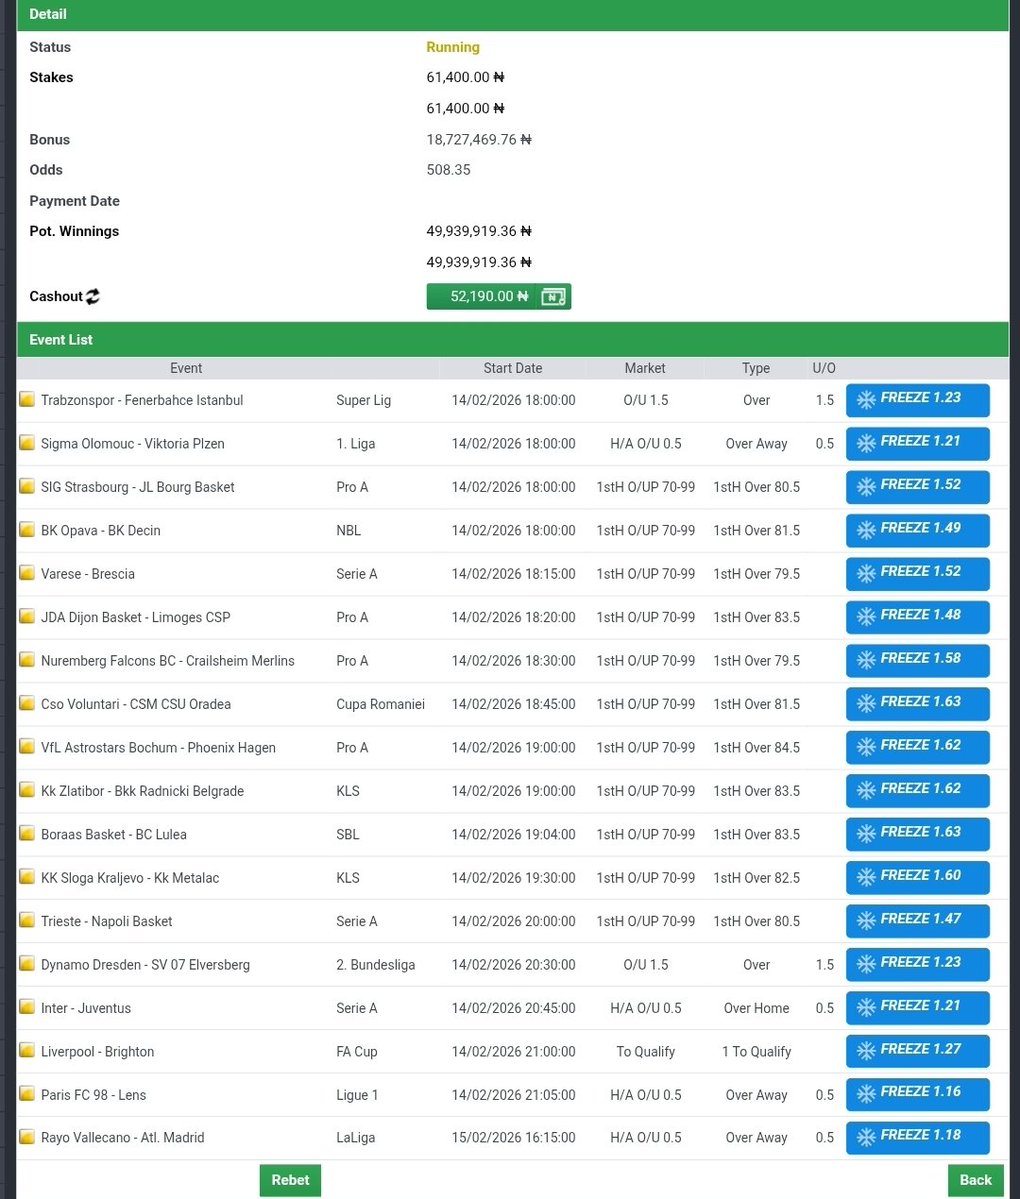
Task: Click yellow status icon for JDA Dijon row
Action: click(27, 616)
